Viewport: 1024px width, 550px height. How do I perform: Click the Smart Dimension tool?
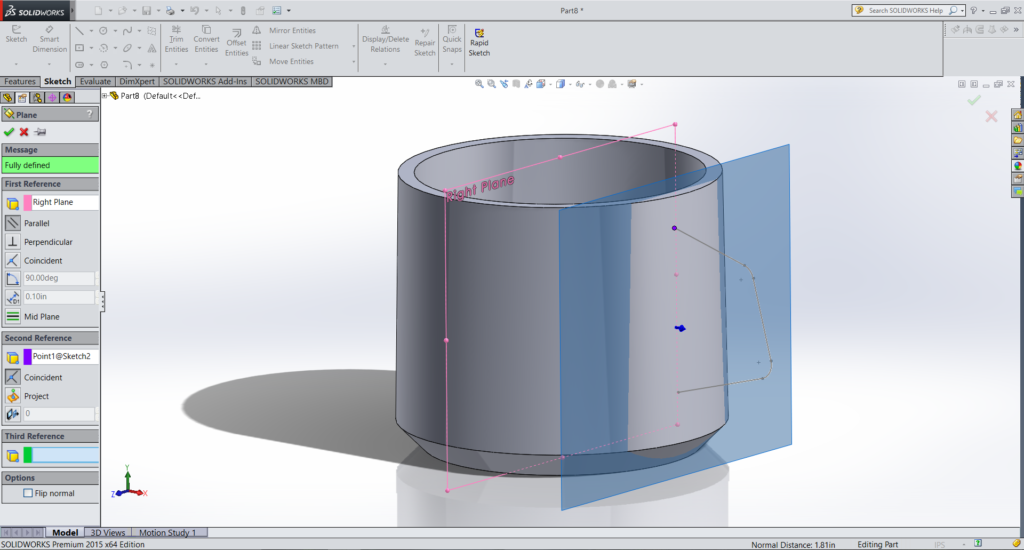point(49,40)
